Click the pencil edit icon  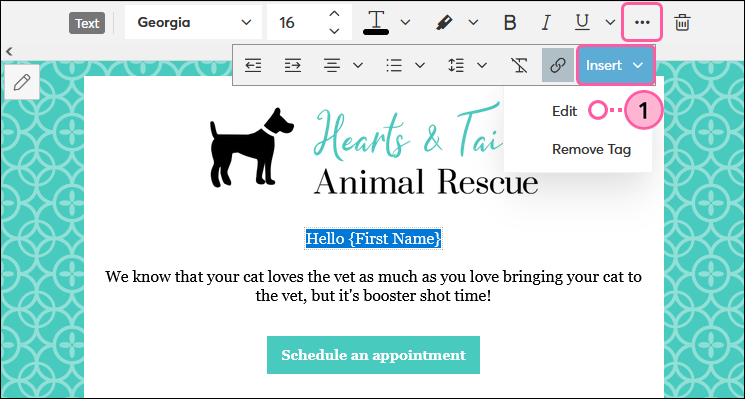coord(21,82)
